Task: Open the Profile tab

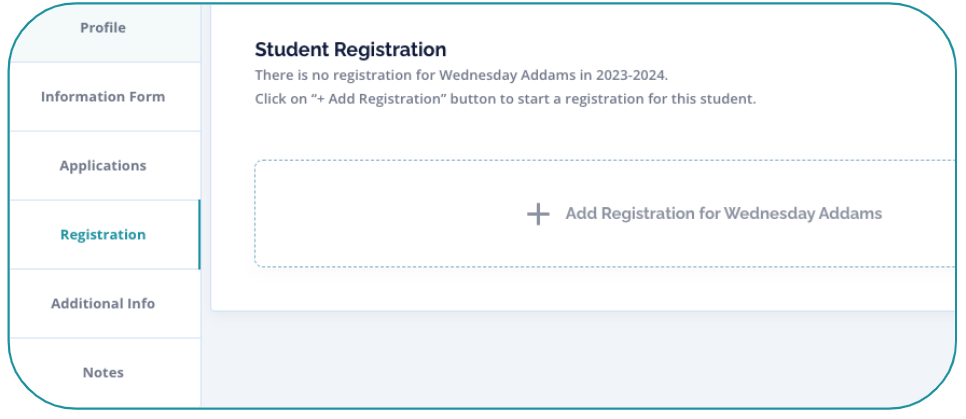Action: click(103, 28)
